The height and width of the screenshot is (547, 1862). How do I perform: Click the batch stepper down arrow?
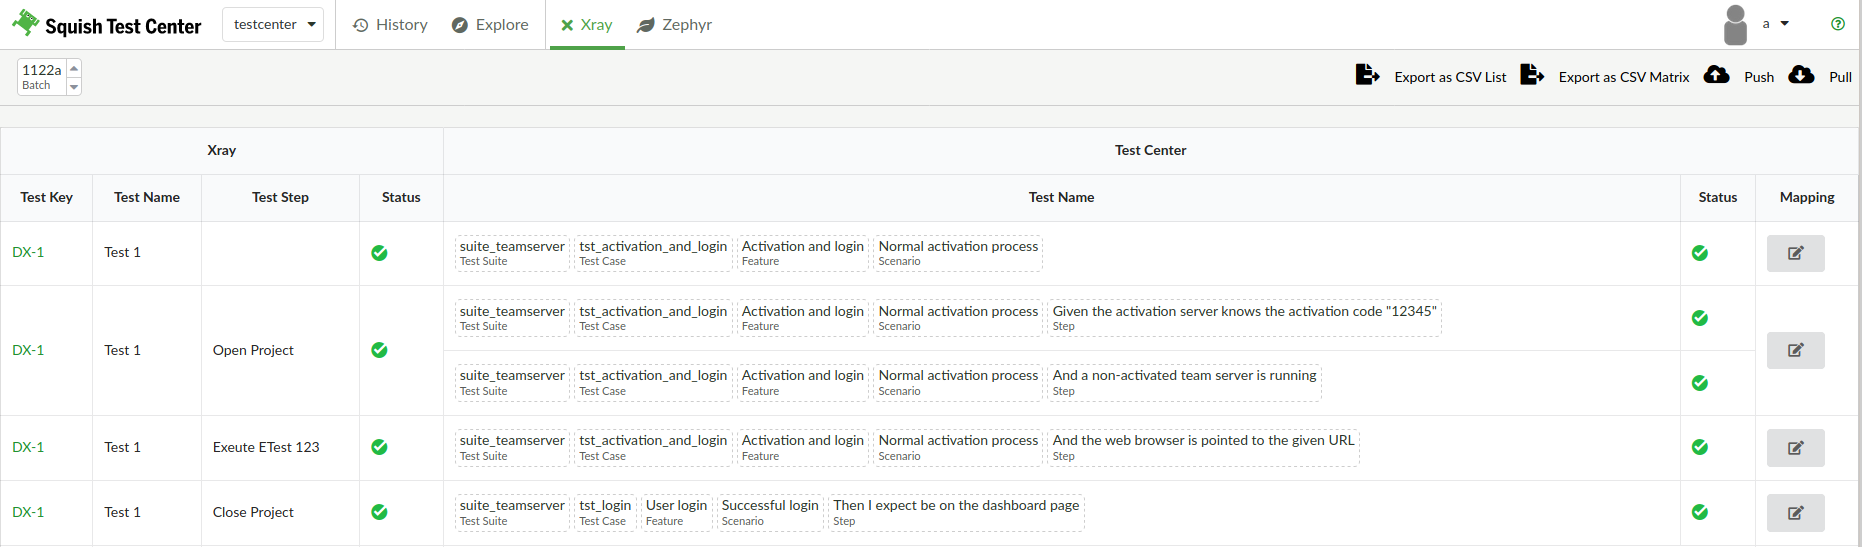(x=74, y=87)
